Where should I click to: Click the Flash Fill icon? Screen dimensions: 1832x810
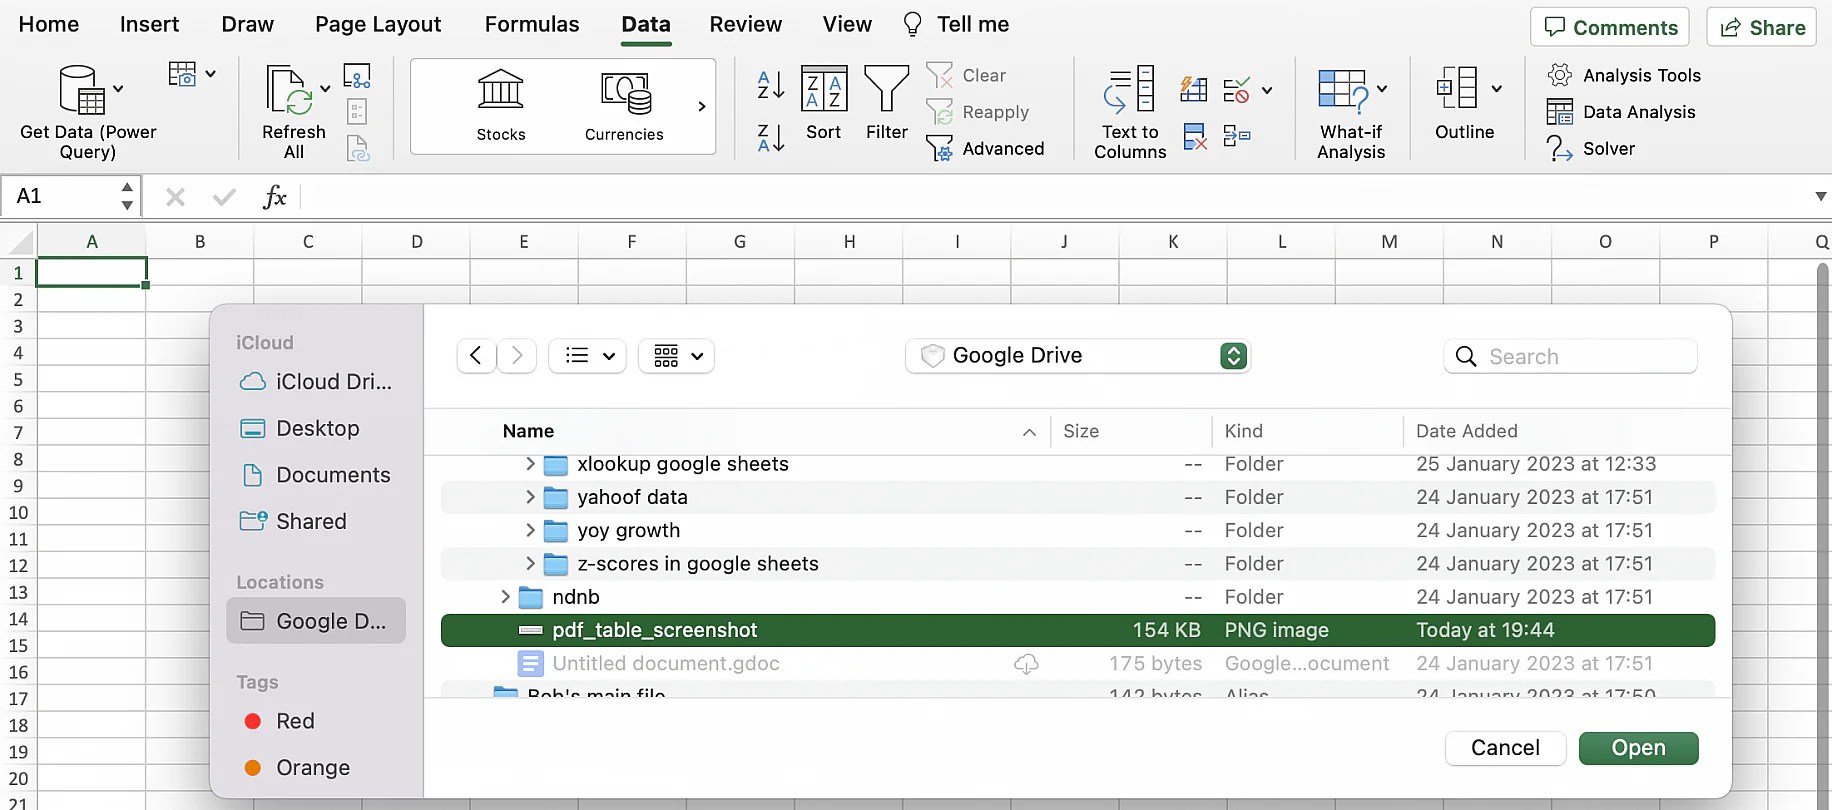(1194, 90)
